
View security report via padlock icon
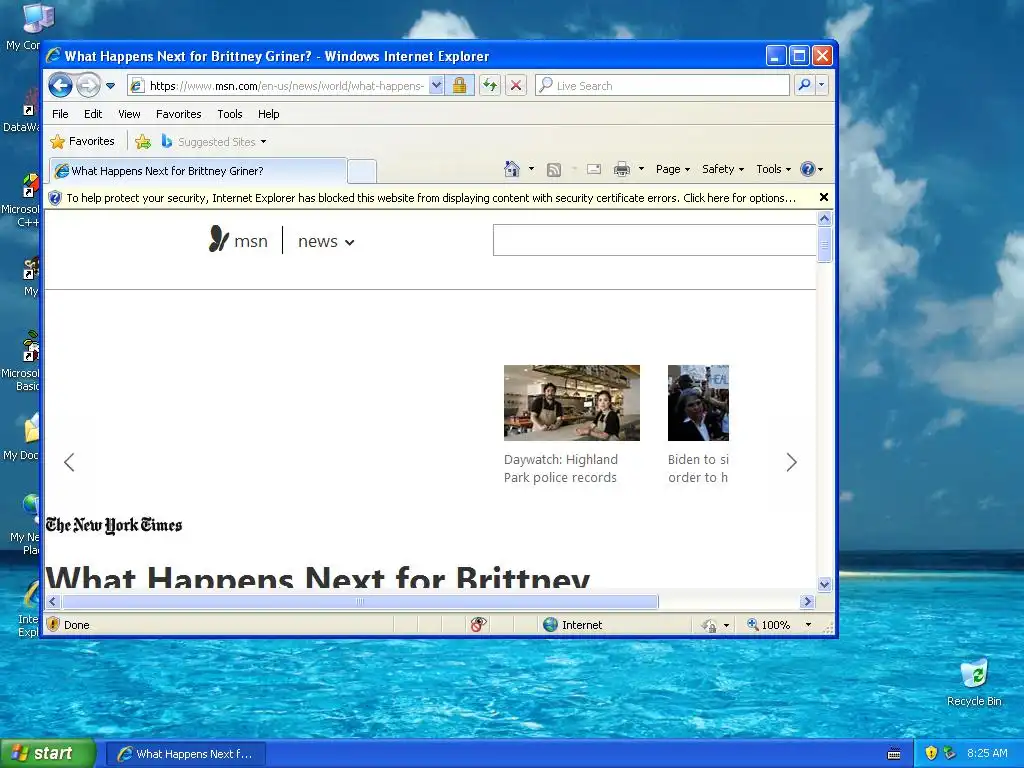[460, 86]
